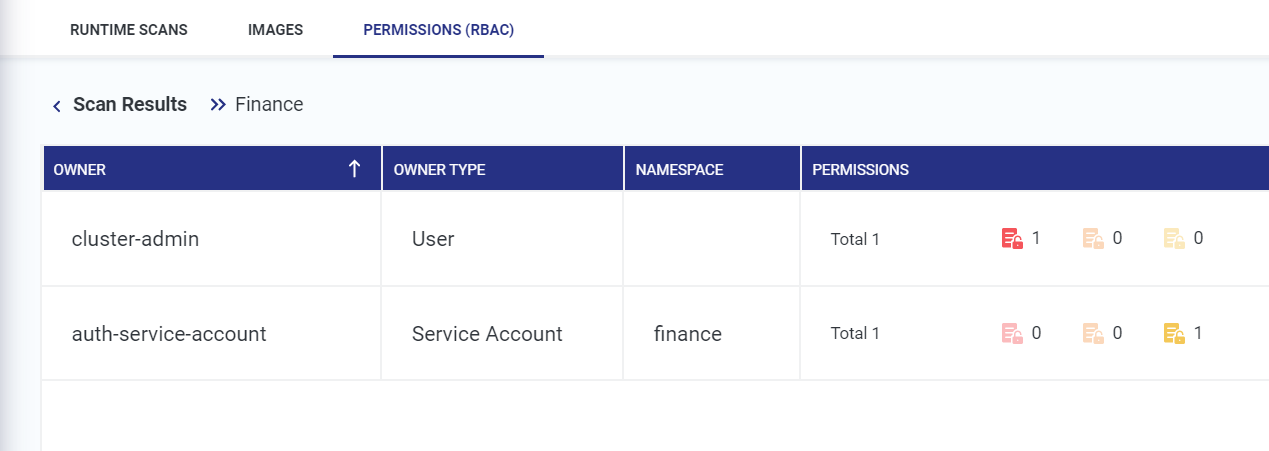Viewport: 1269px width, 451px height.
Task: Open the Images tab
Action: point(275,29)
